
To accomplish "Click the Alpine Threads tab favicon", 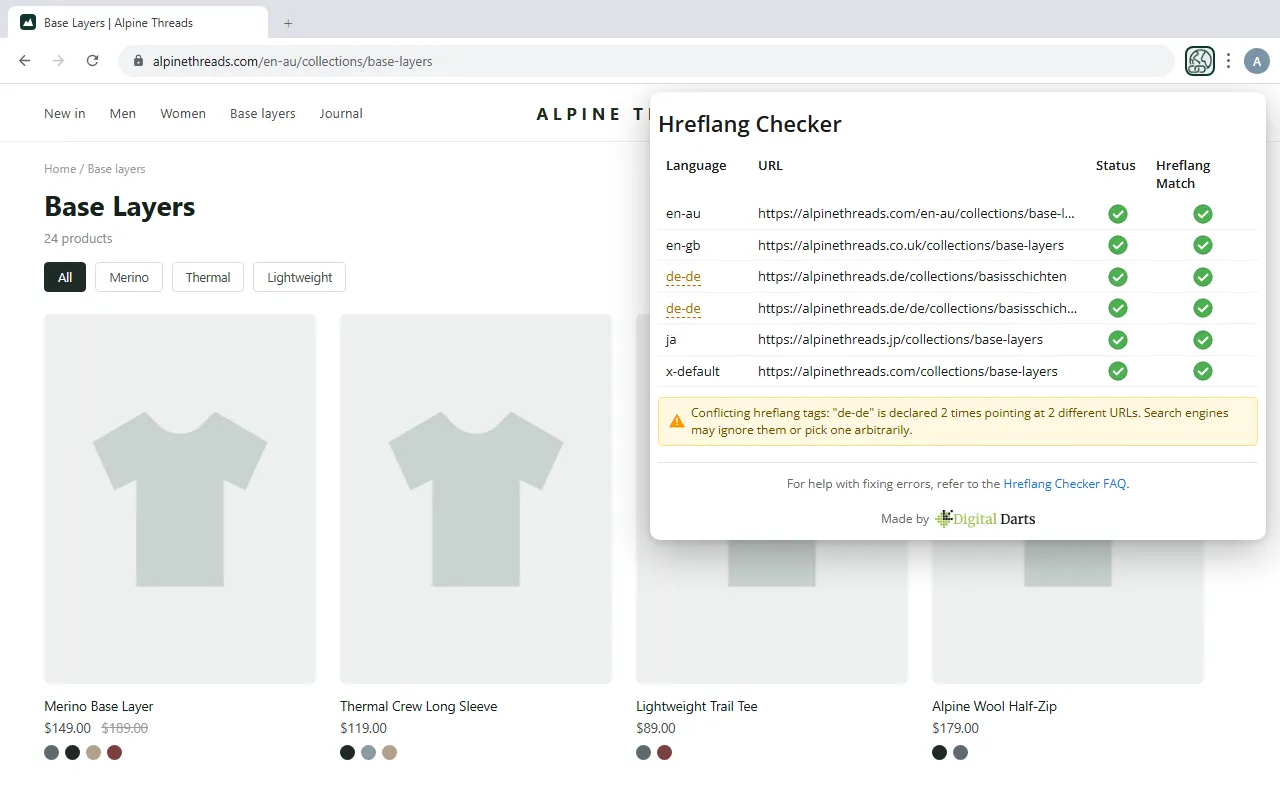I will 28,22.
